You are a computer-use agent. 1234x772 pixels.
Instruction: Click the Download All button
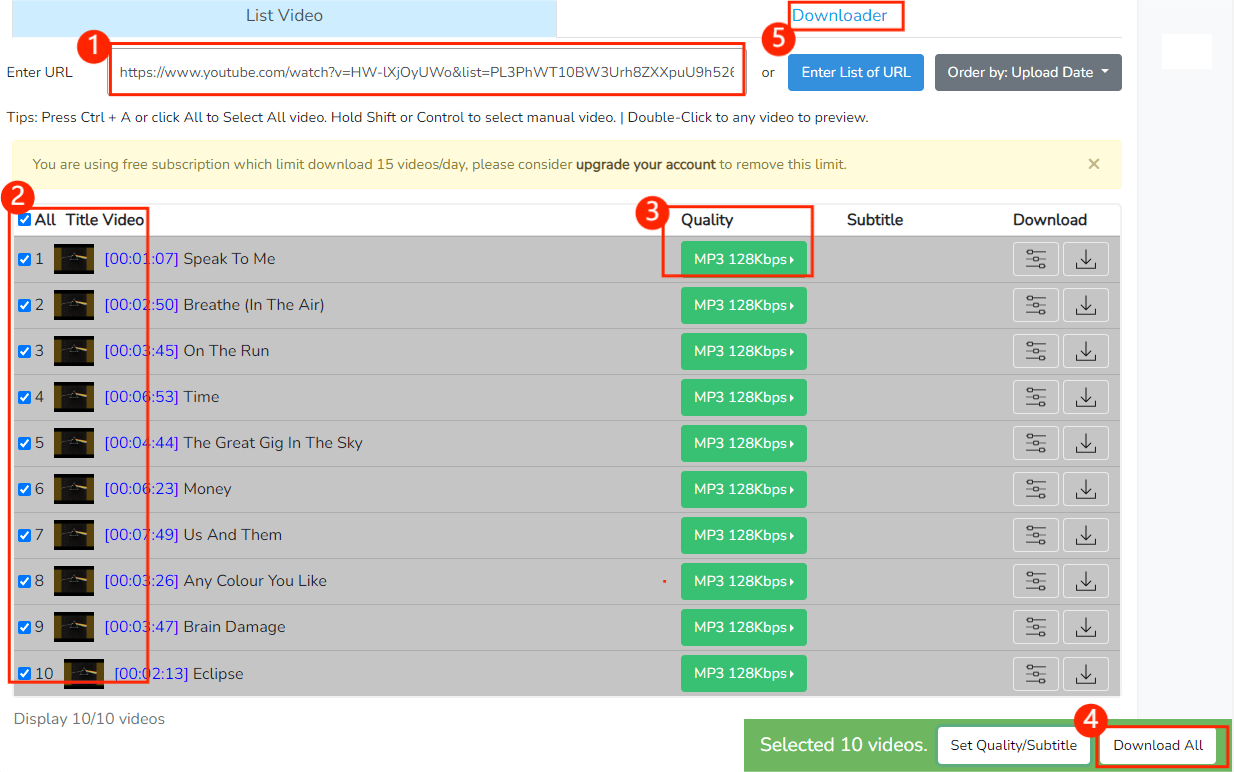pos(1158,745)
